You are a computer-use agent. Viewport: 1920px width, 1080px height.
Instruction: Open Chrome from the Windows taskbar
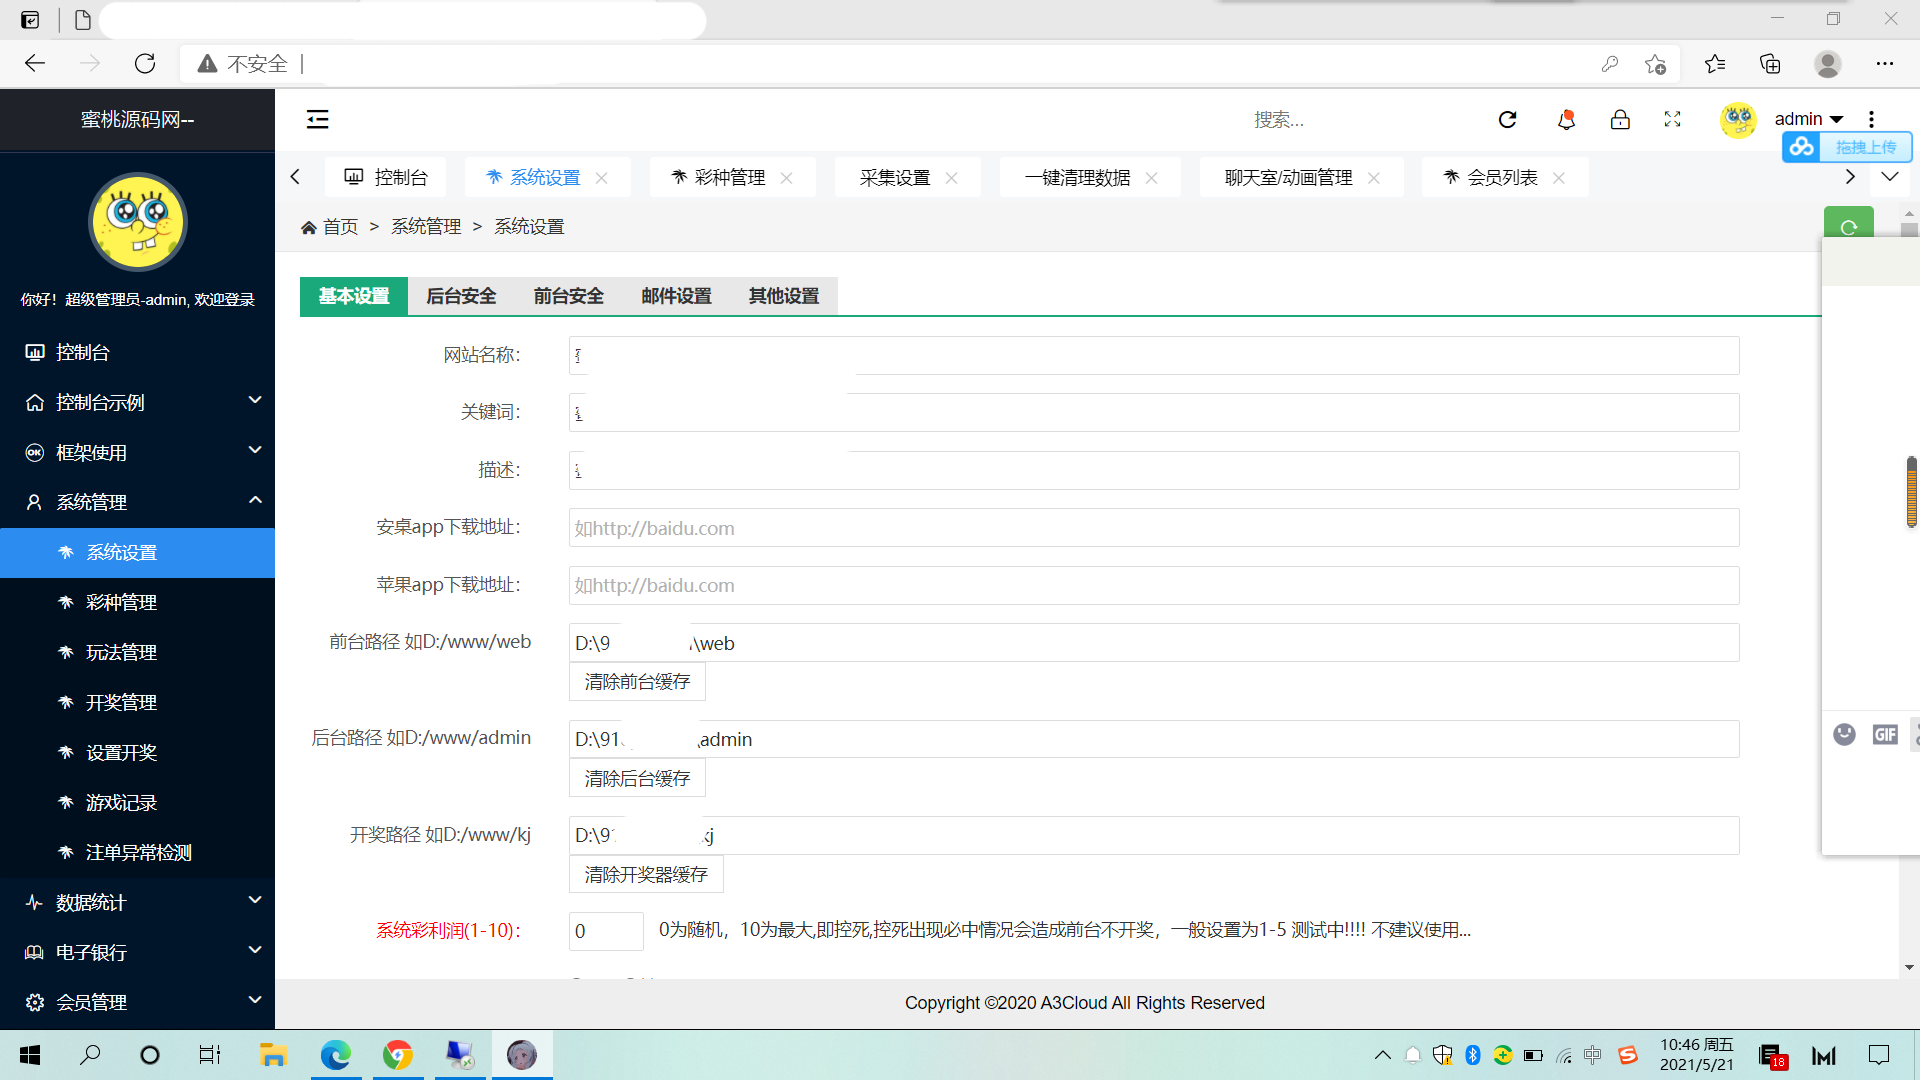click(398, 1055)
